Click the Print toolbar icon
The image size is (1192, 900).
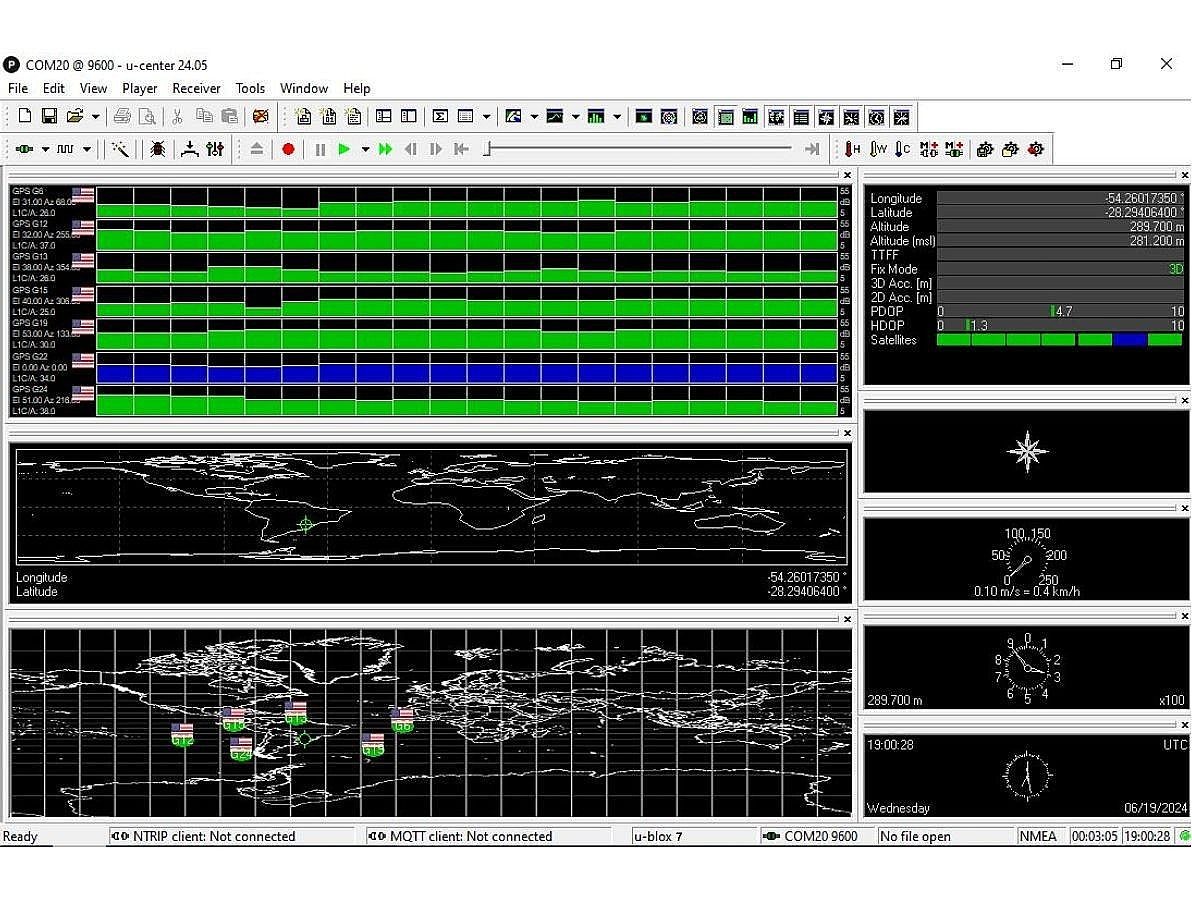click(122, 116)
